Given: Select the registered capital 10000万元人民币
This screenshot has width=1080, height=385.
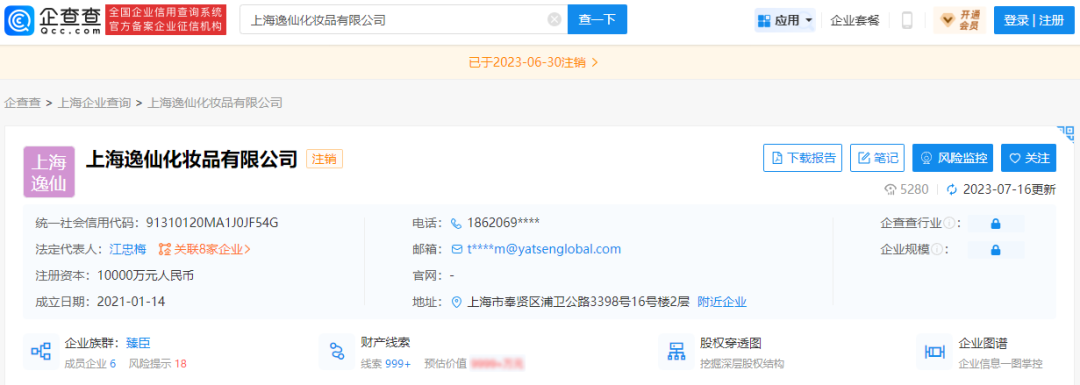Looking at the screenshot, I should 145,275.
